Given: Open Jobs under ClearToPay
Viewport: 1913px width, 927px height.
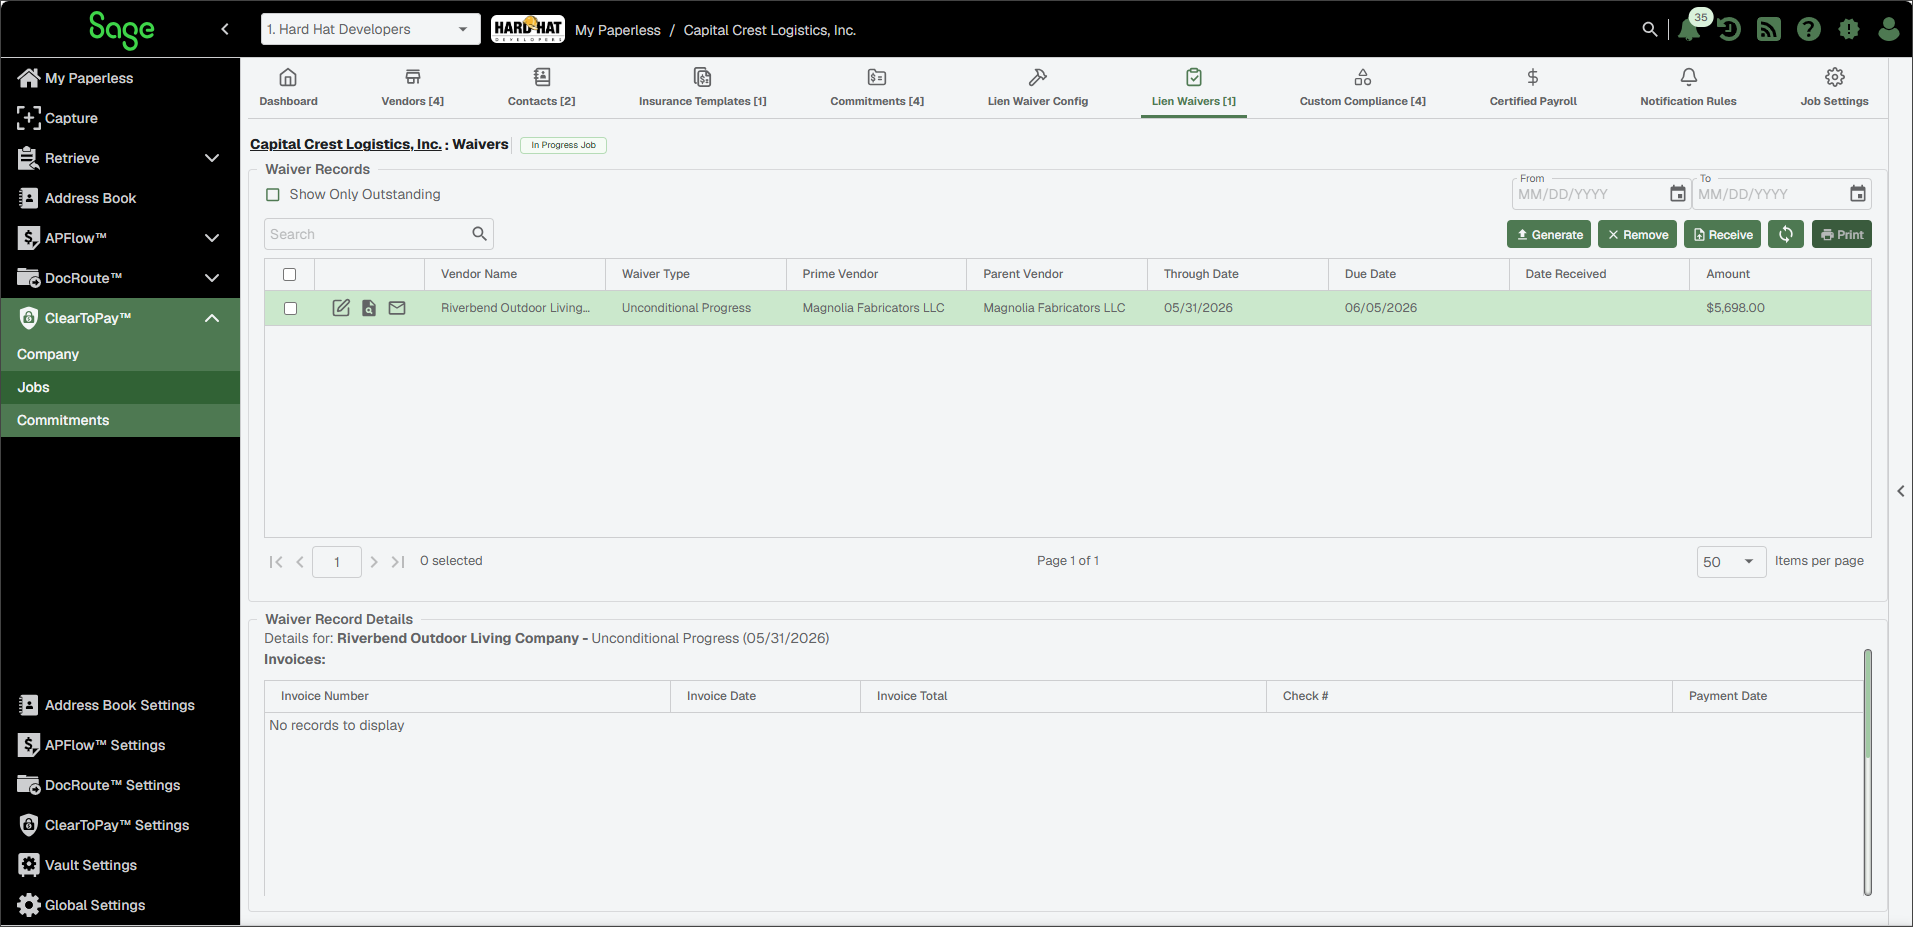Looking at the screenshot, I should coord(120,387).
